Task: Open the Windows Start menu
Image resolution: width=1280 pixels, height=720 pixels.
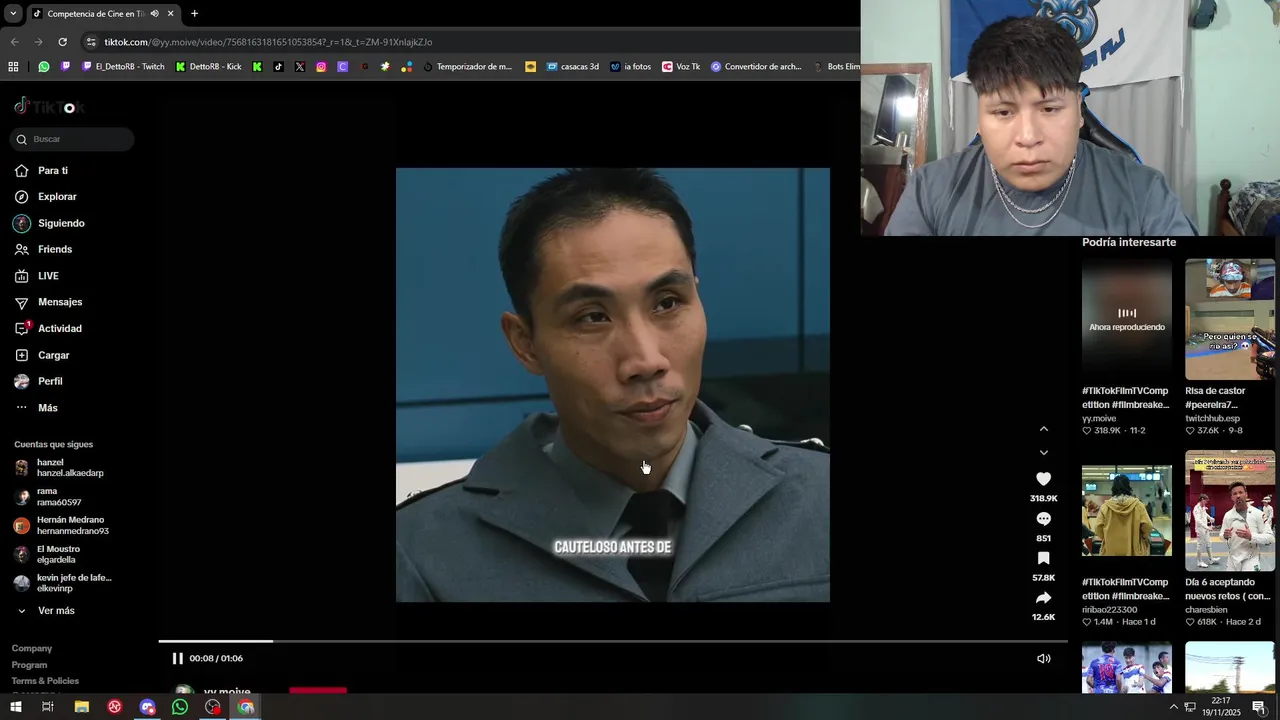Action: (x=15, y=707)
